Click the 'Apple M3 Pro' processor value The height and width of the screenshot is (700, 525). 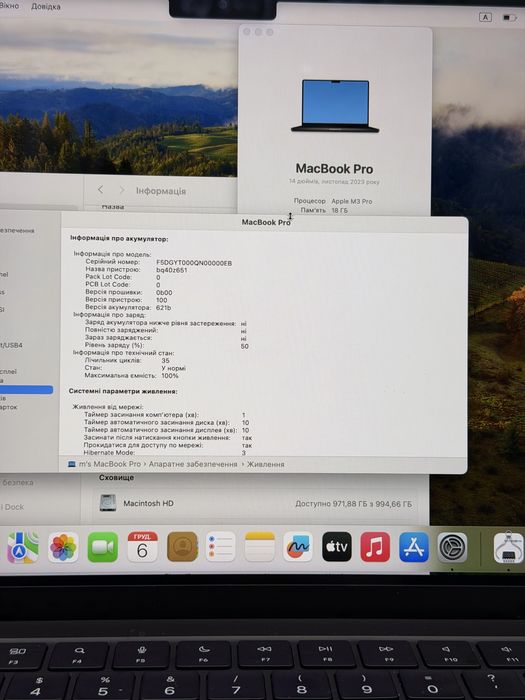352,201
